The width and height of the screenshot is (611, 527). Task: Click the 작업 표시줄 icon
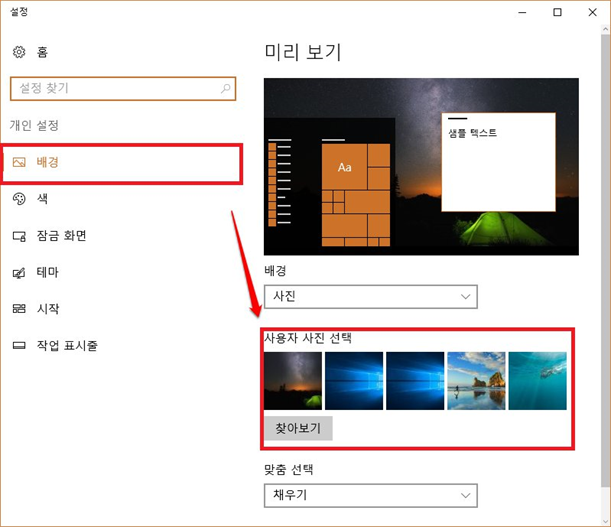coord(19,345)
